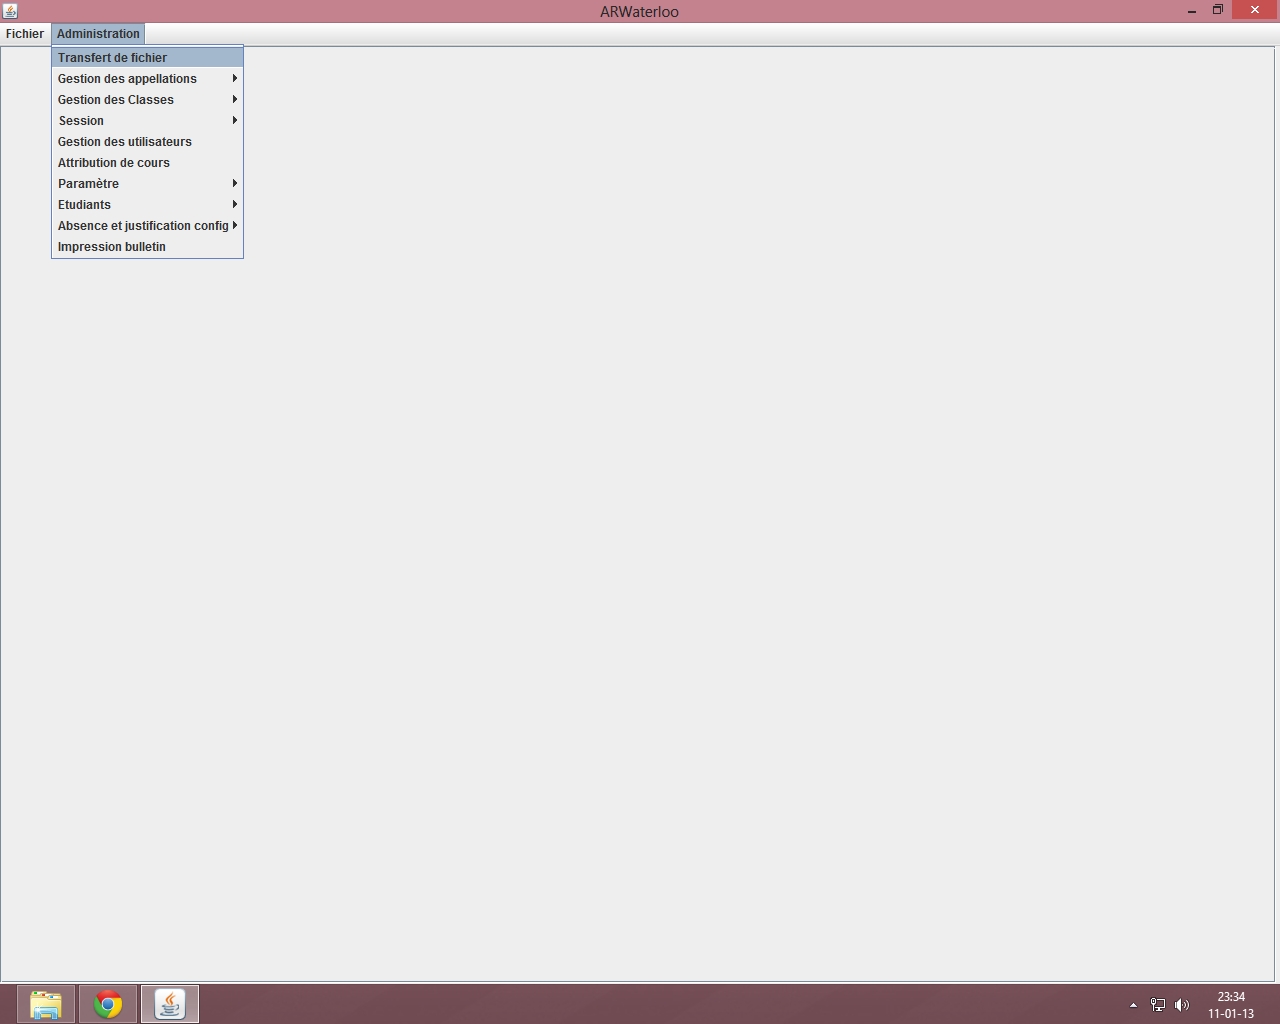Click the network status tray icon
The width and height of the screenshot is (1280, 1024).
tap(1158, 1005)
